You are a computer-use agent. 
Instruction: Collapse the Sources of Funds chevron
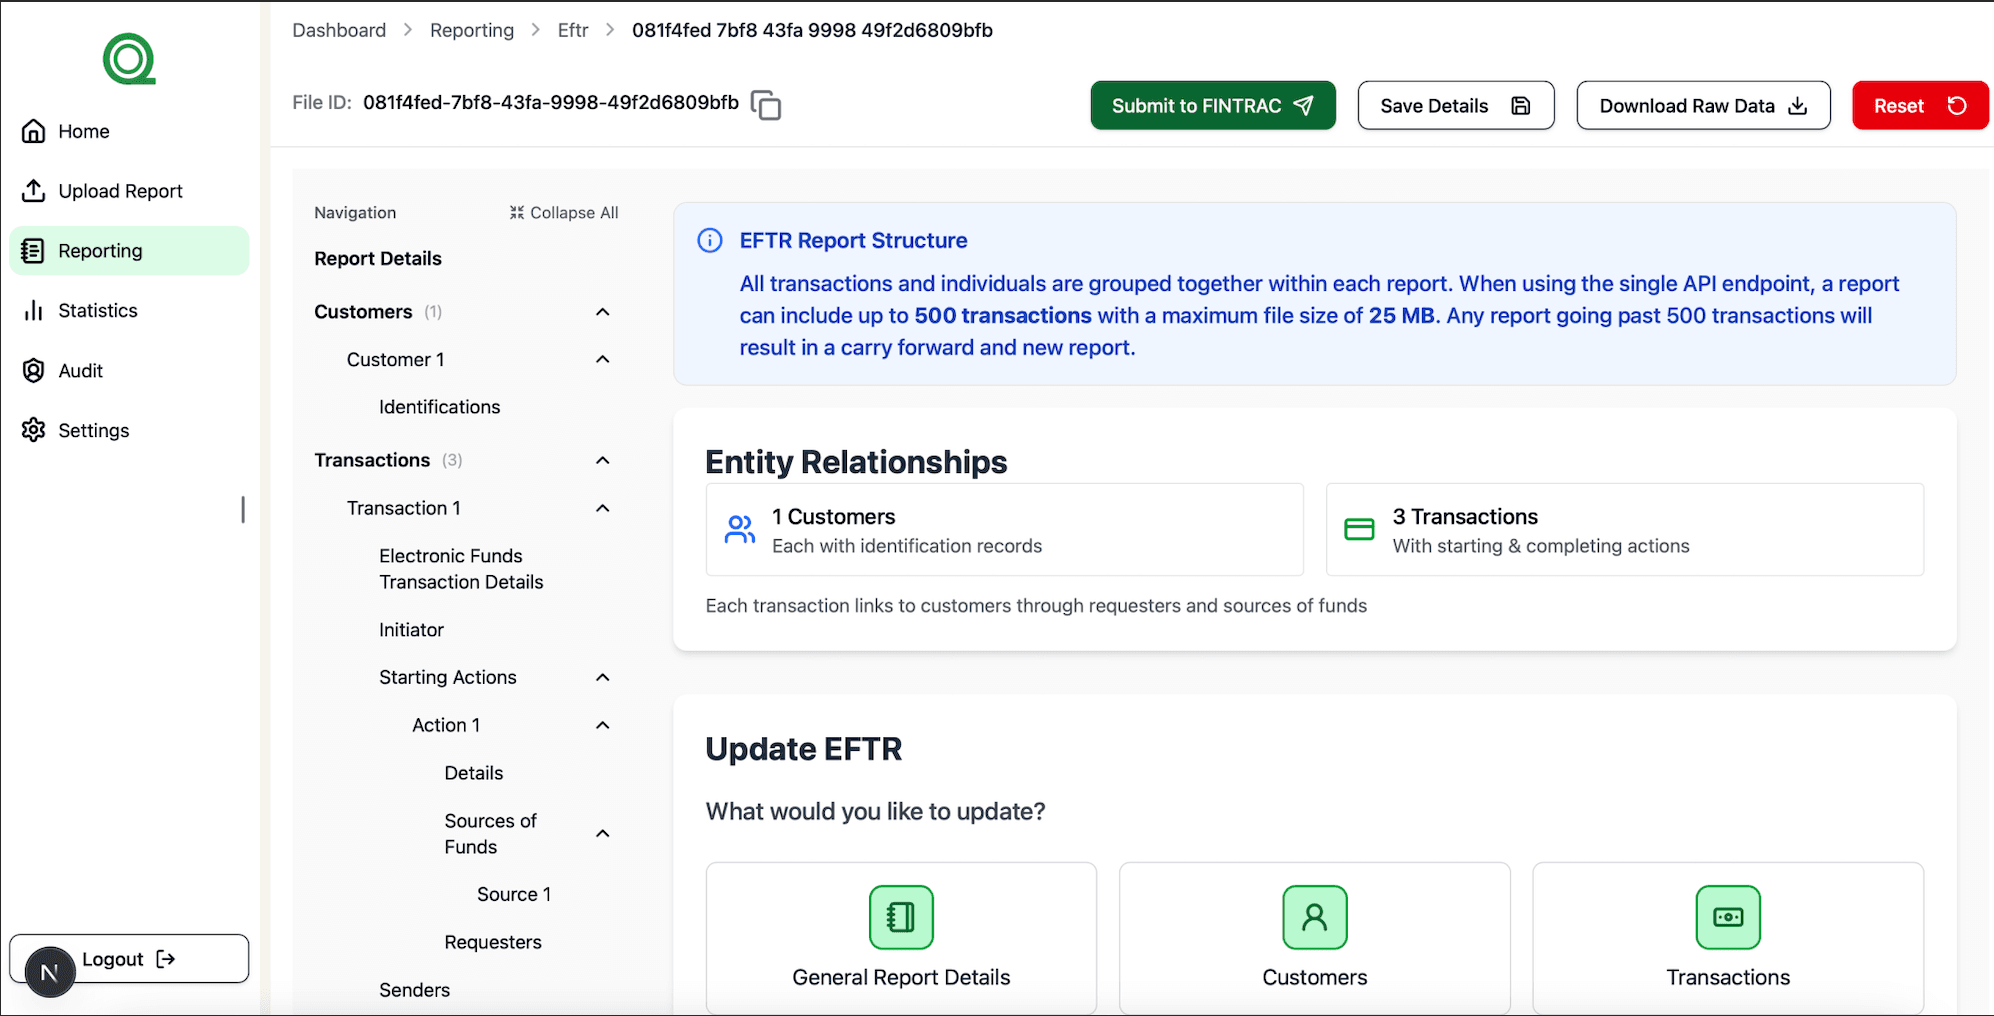(x=602, y=832)
